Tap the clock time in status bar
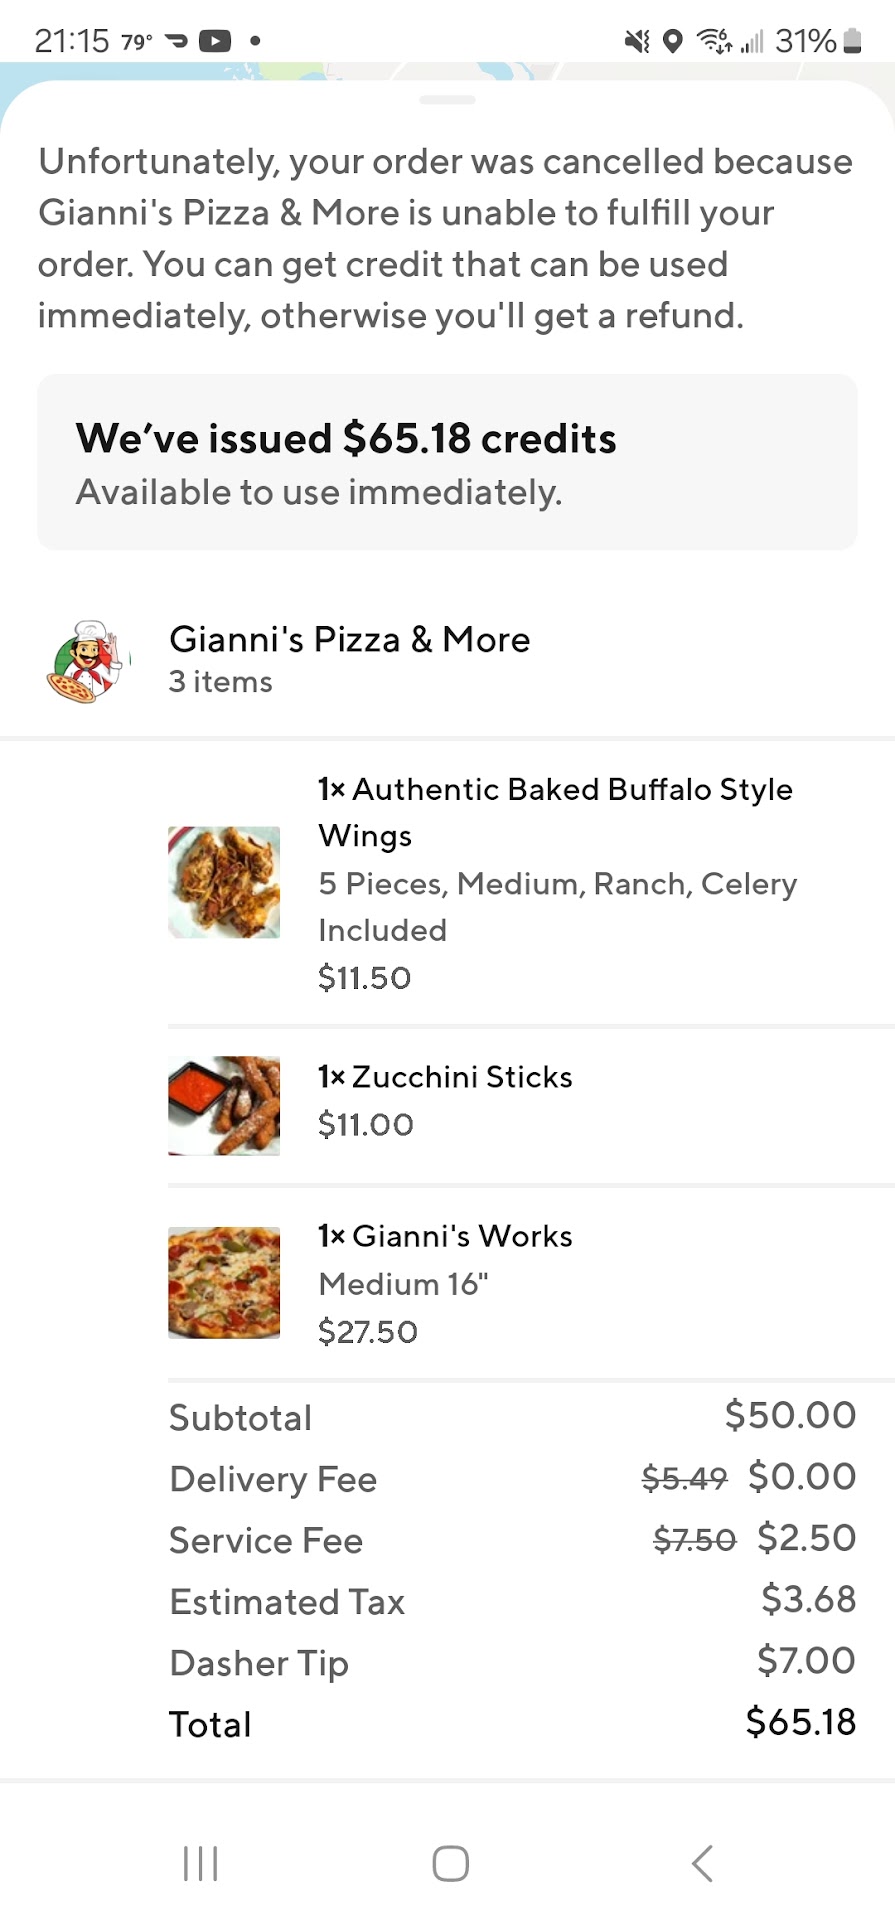 (x=71, y=41)
